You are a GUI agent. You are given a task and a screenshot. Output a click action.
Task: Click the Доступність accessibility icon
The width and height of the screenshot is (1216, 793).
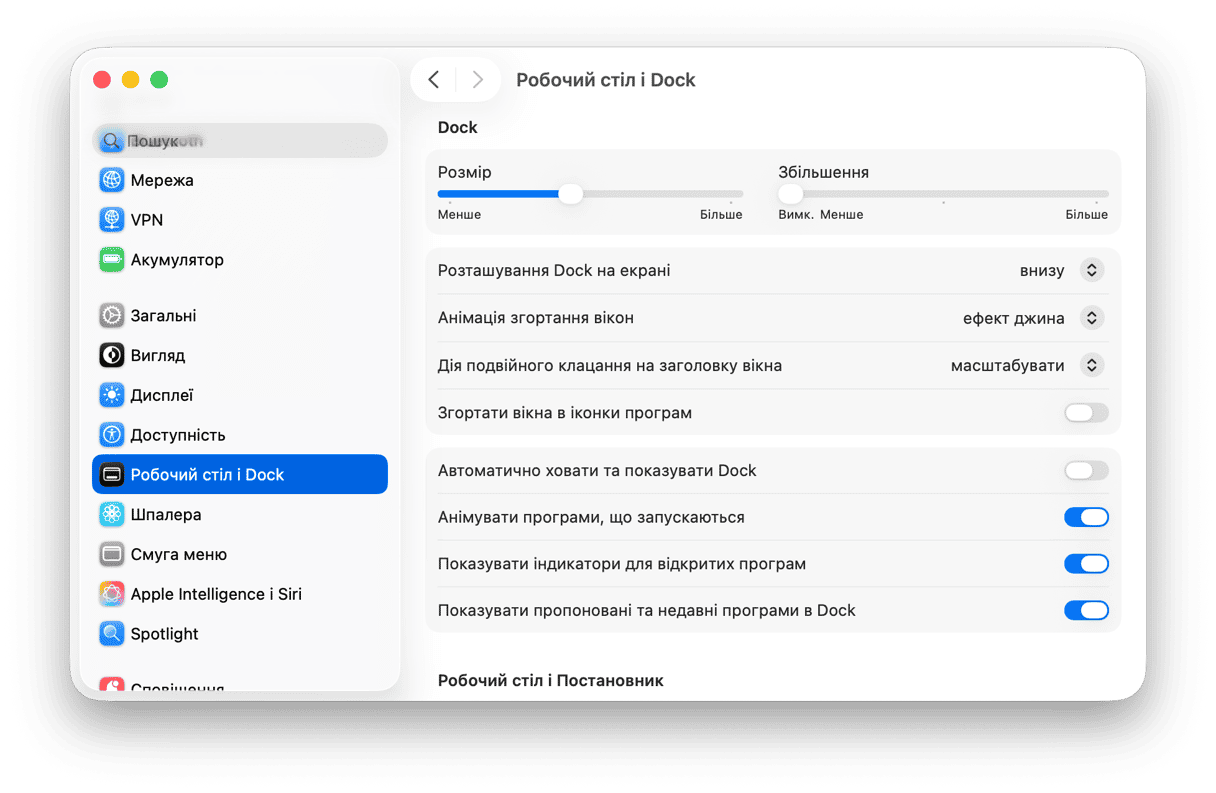click(111, 435)
